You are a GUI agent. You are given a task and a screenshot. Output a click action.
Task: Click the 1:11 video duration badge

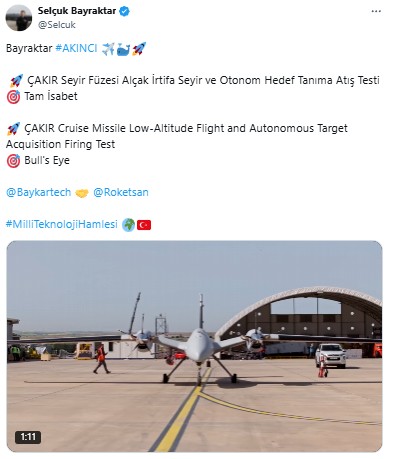28,437
